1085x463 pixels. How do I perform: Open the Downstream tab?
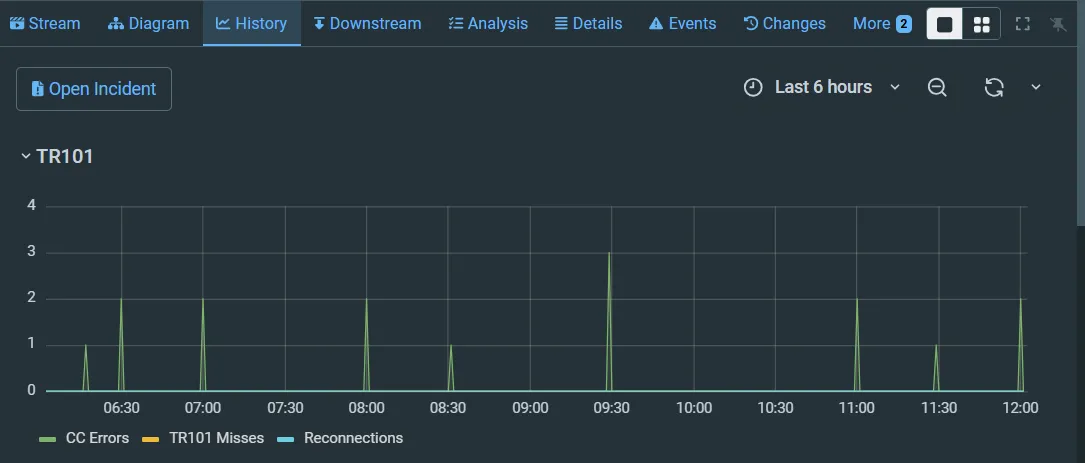click(367, 24)
